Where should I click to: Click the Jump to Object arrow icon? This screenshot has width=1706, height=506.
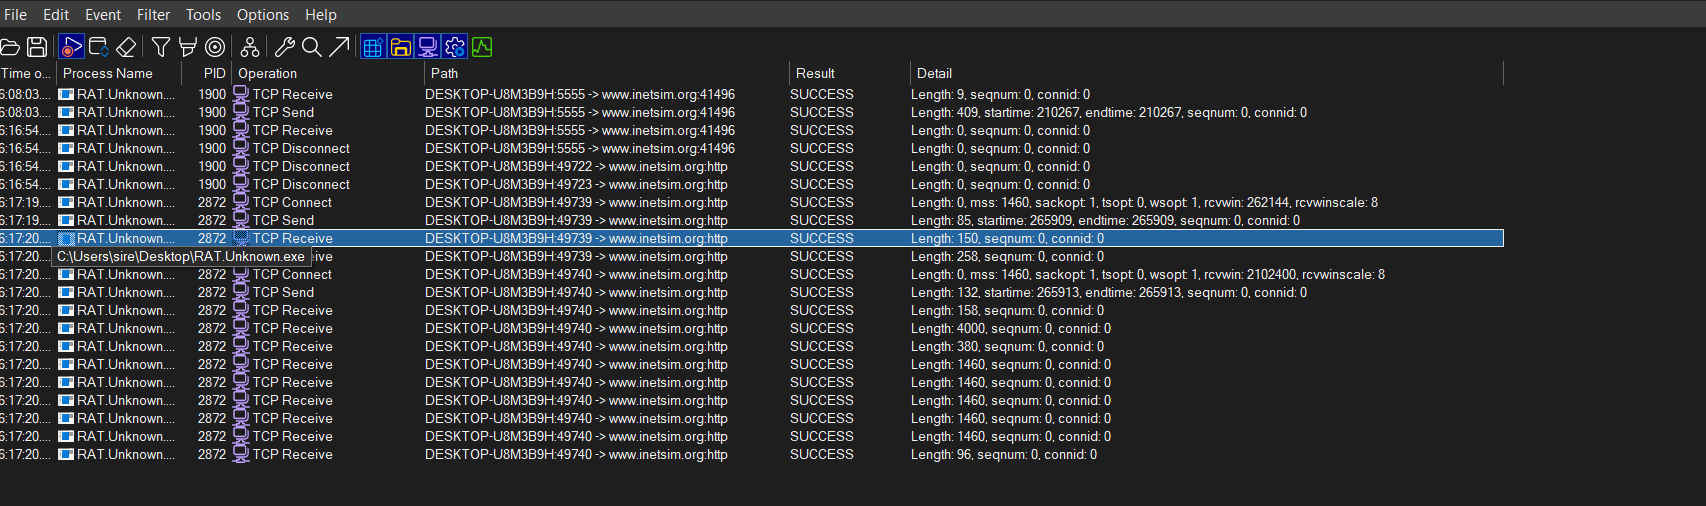click(340, 47)
